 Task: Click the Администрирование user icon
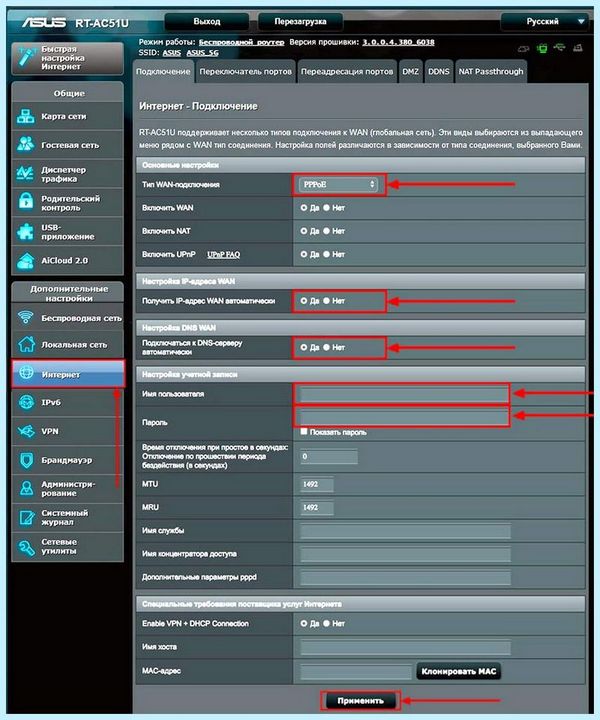[26, 488]
